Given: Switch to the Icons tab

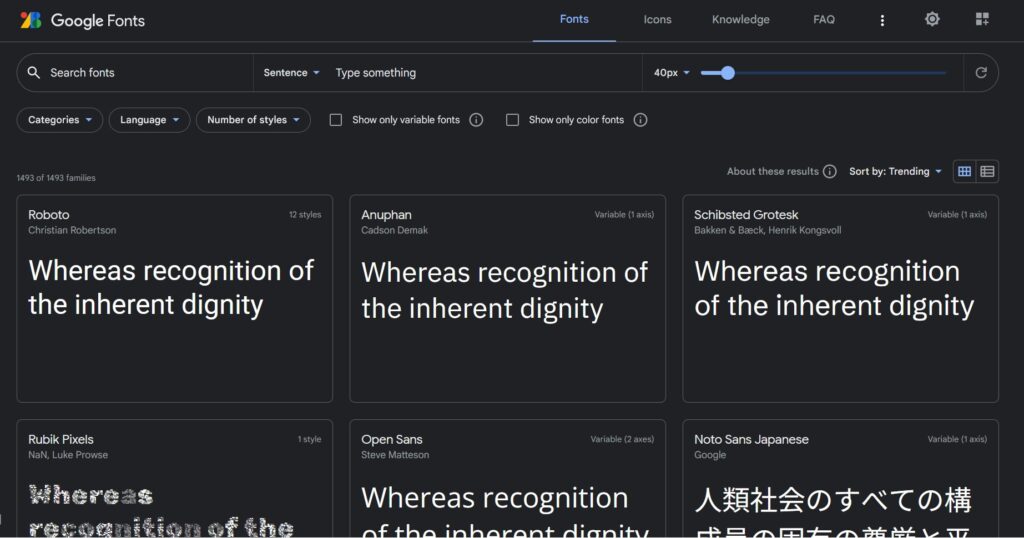Looking at the screenshot, I should click(x=657, y=20).
